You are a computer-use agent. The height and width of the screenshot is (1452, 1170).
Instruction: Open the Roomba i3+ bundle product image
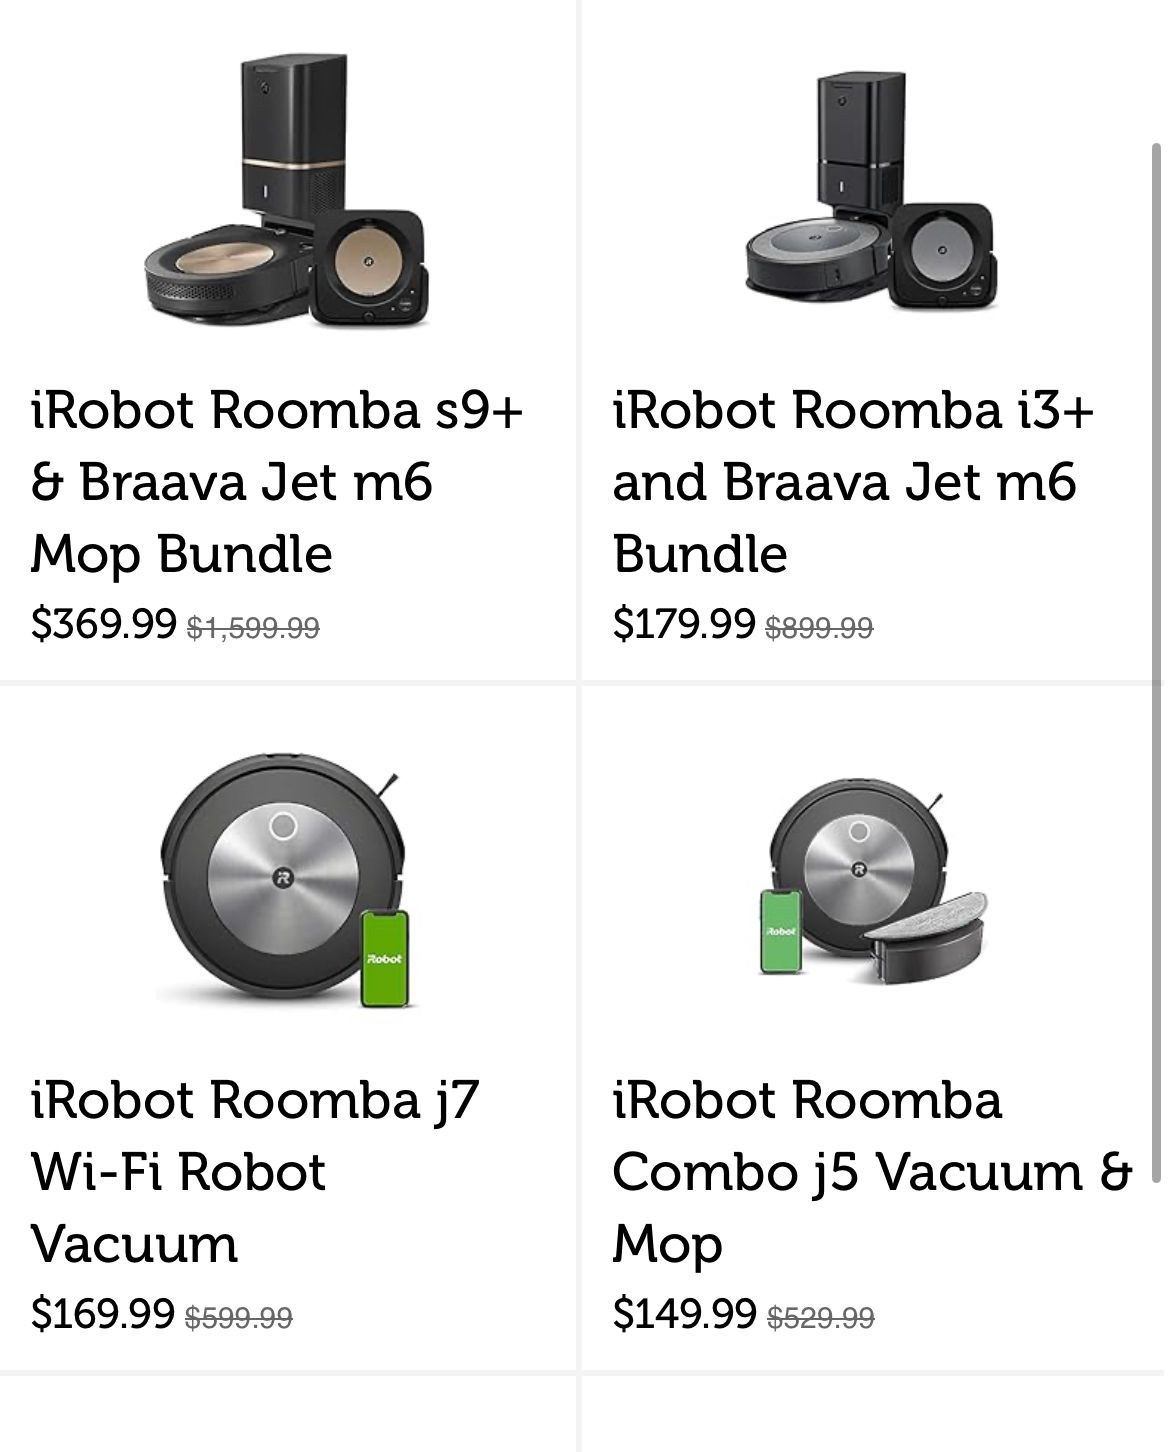point(868,192)
